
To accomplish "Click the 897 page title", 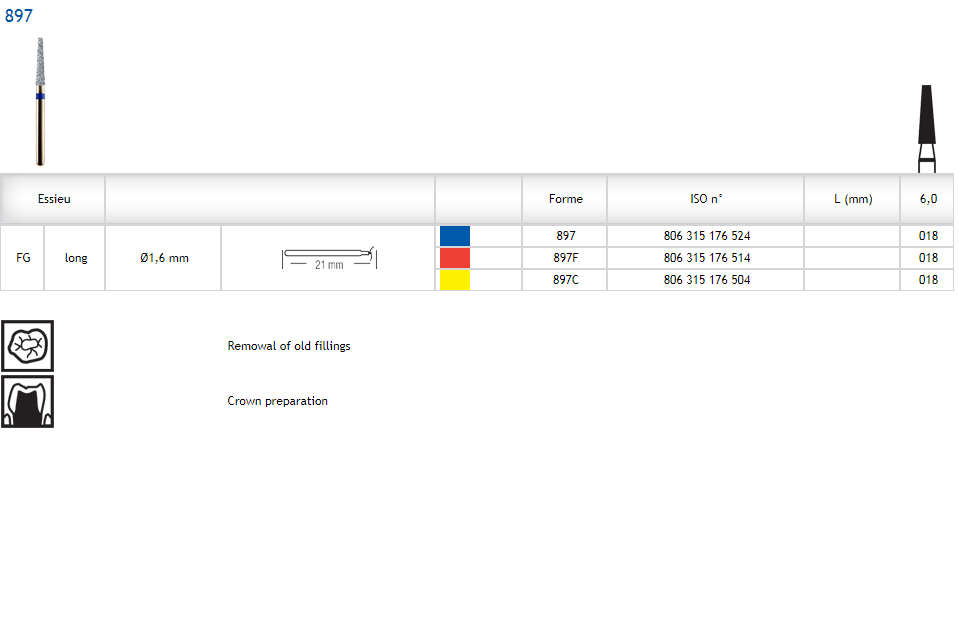I will tap(19, 16).
